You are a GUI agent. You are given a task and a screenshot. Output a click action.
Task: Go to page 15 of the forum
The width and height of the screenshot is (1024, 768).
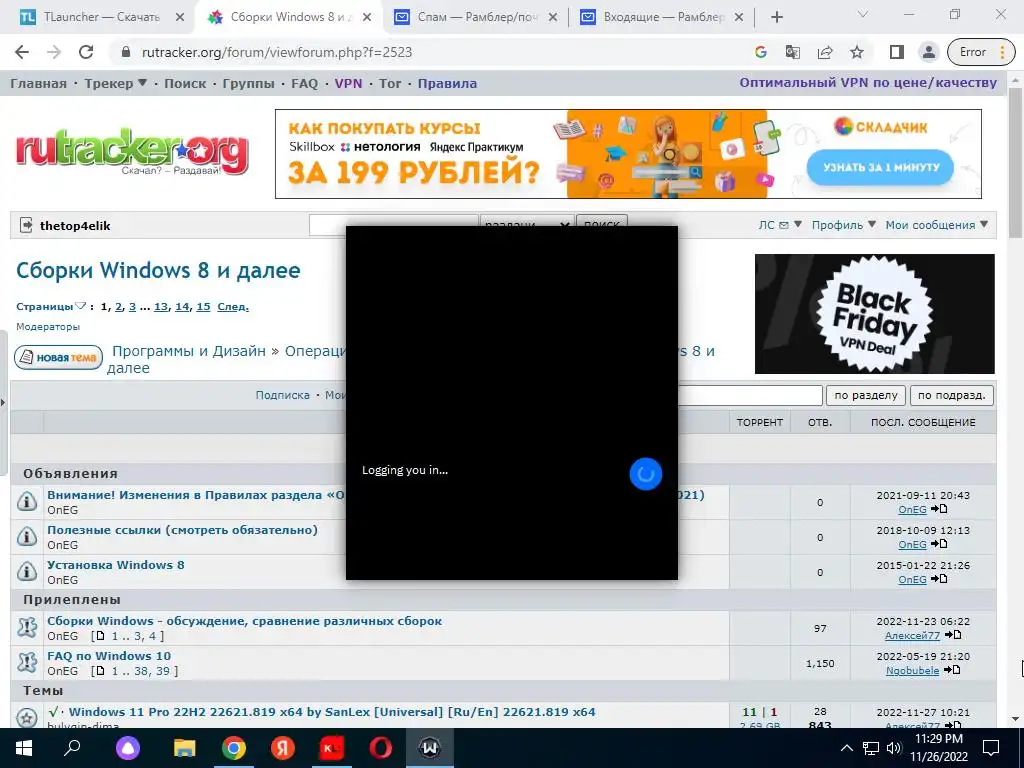(x=203, y=306)
